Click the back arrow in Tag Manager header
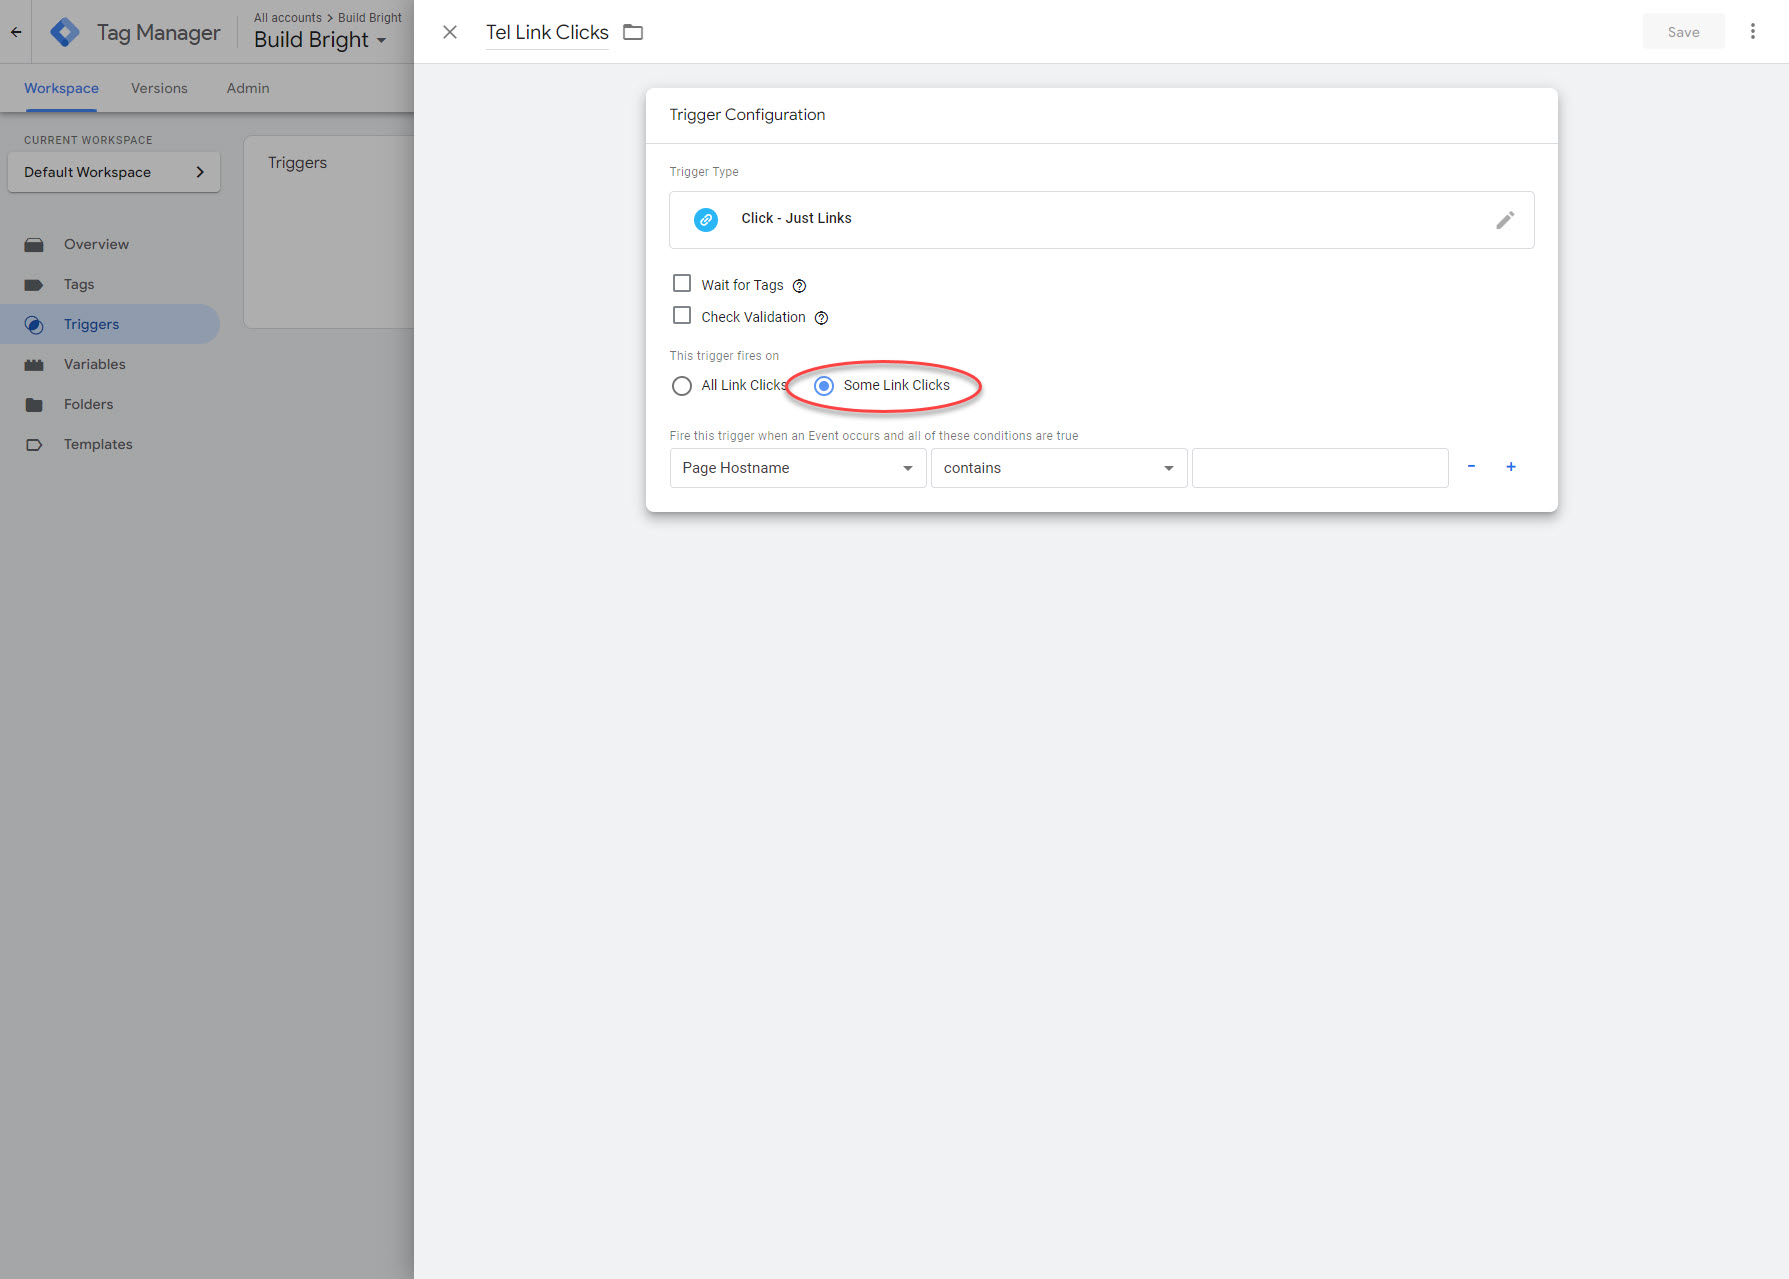Viewport: 1789px width, 1279px height. 16,32
